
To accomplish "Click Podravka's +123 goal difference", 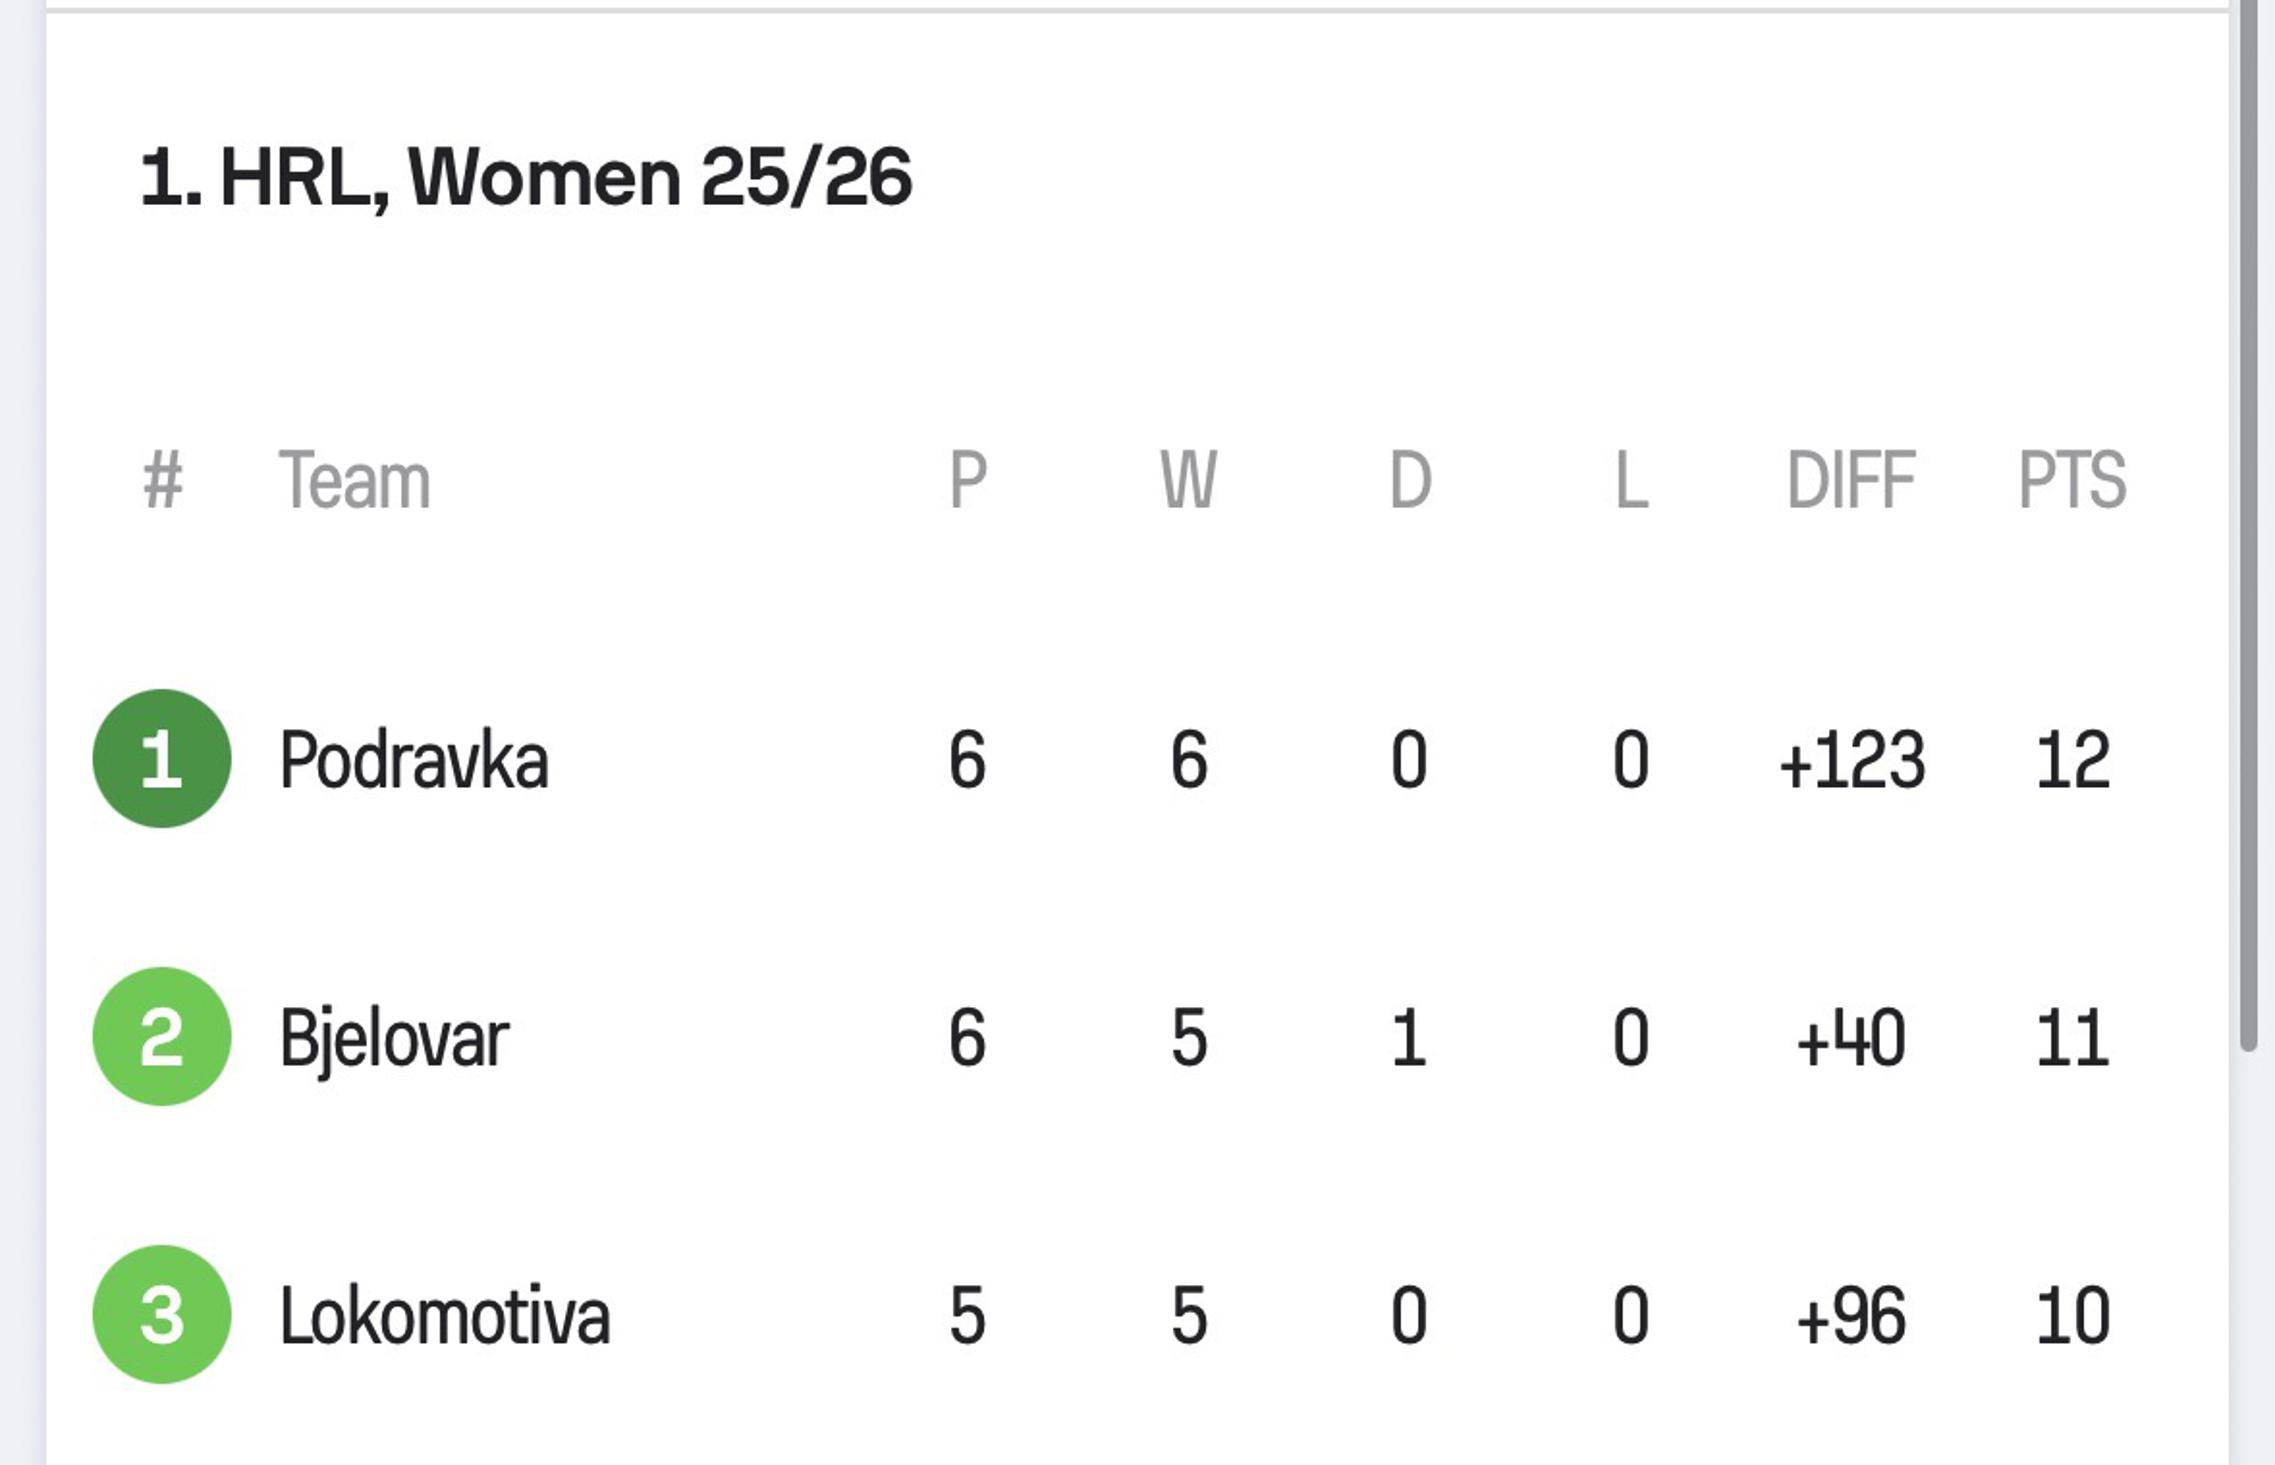I will [x=1851, y=760].
